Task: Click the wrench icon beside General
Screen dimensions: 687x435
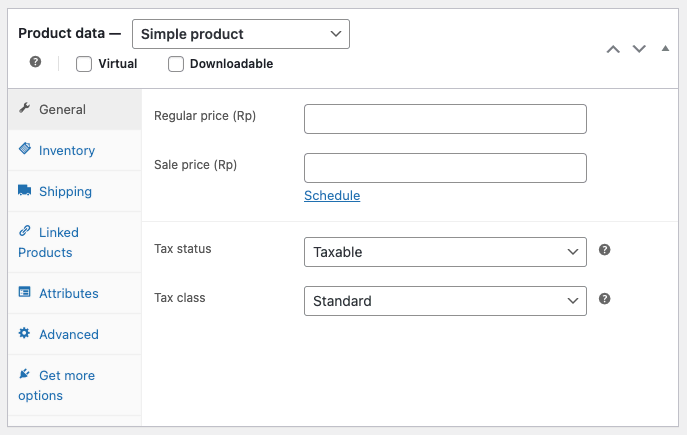Action: click(x=25, y=109)
